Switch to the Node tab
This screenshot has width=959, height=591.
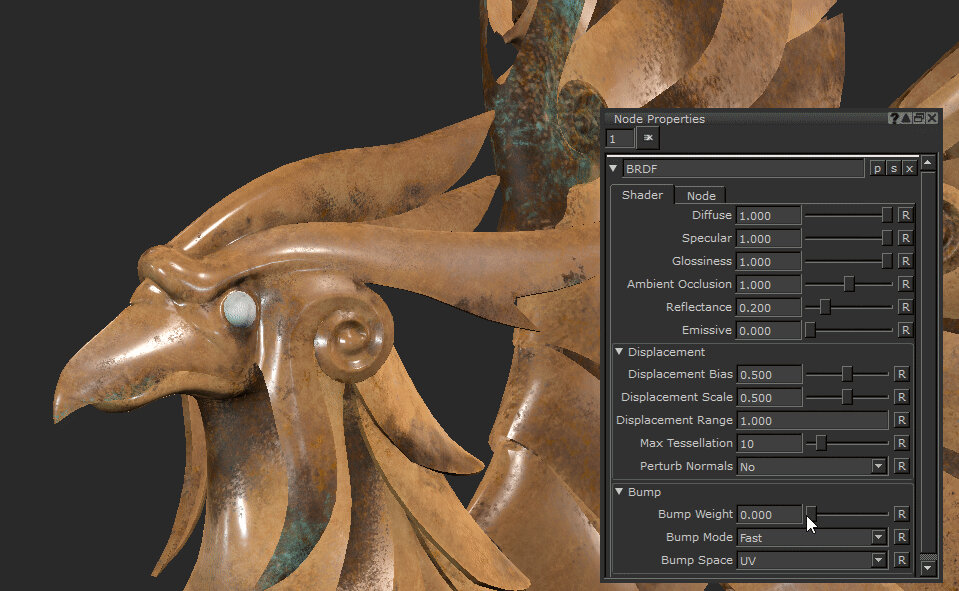pyautogui.click(x=700, y=196)
